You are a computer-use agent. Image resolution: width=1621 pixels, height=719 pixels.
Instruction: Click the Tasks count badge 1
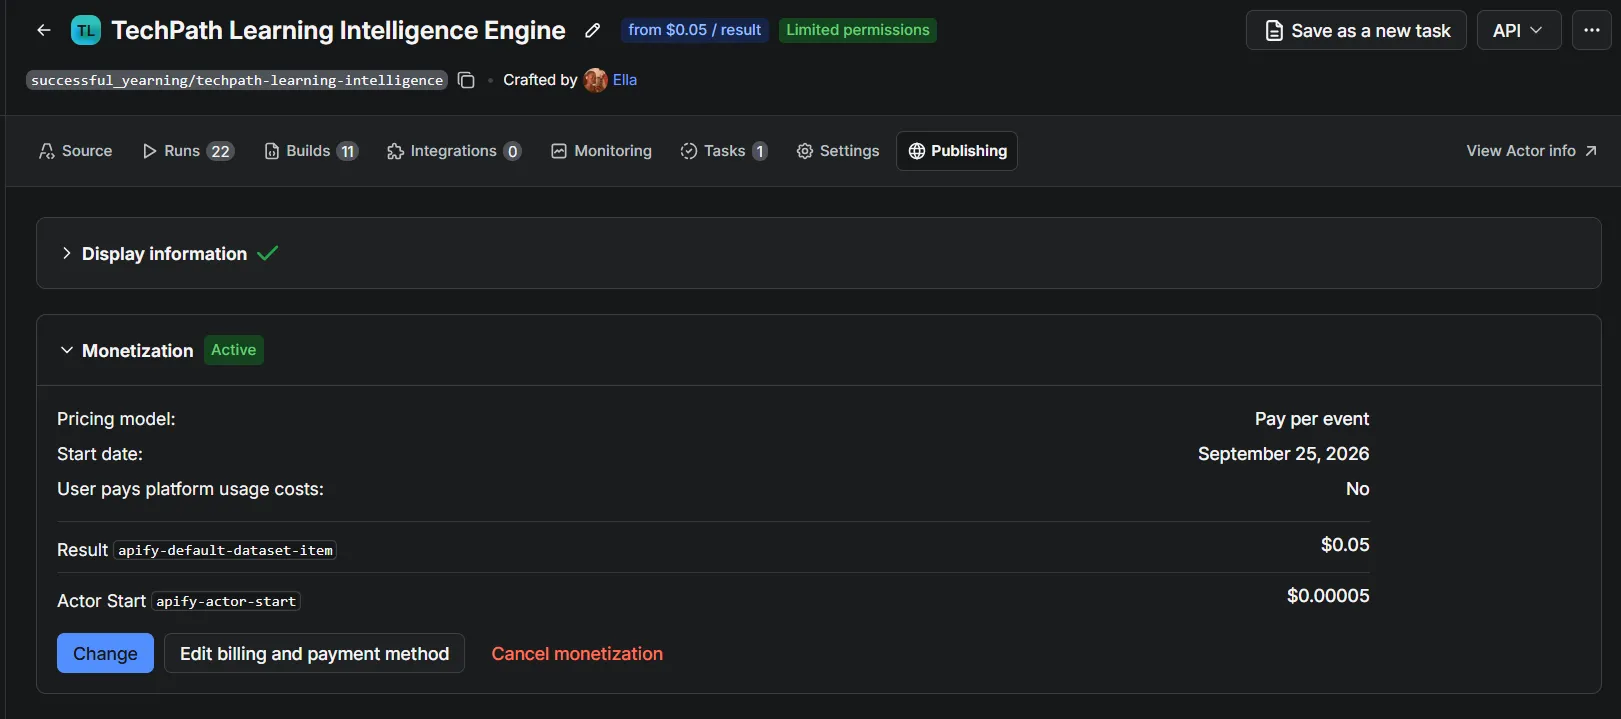[x=760, y=151]
